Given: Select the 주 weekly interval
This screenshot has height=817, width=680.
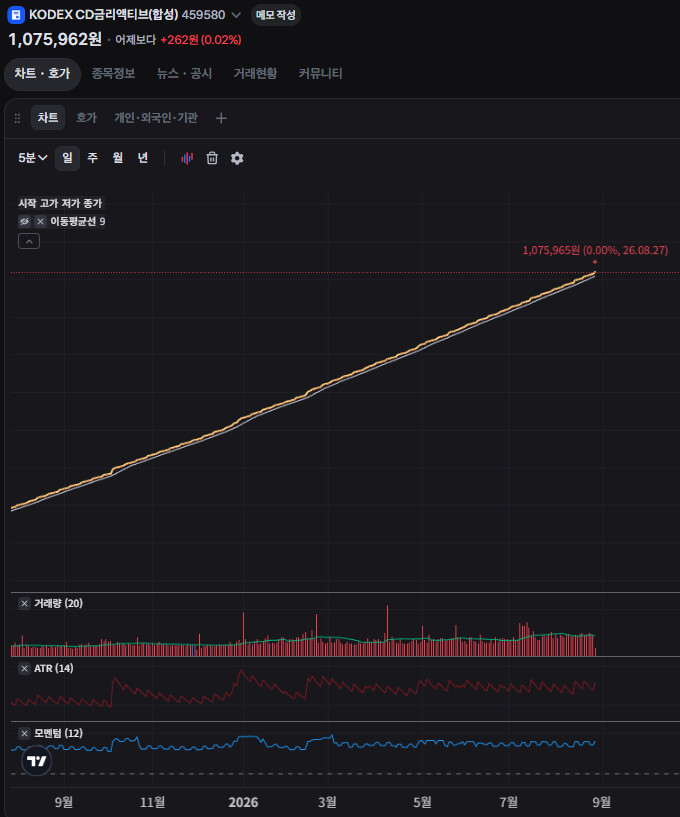Looking at the screenshot, I should 93,158.
